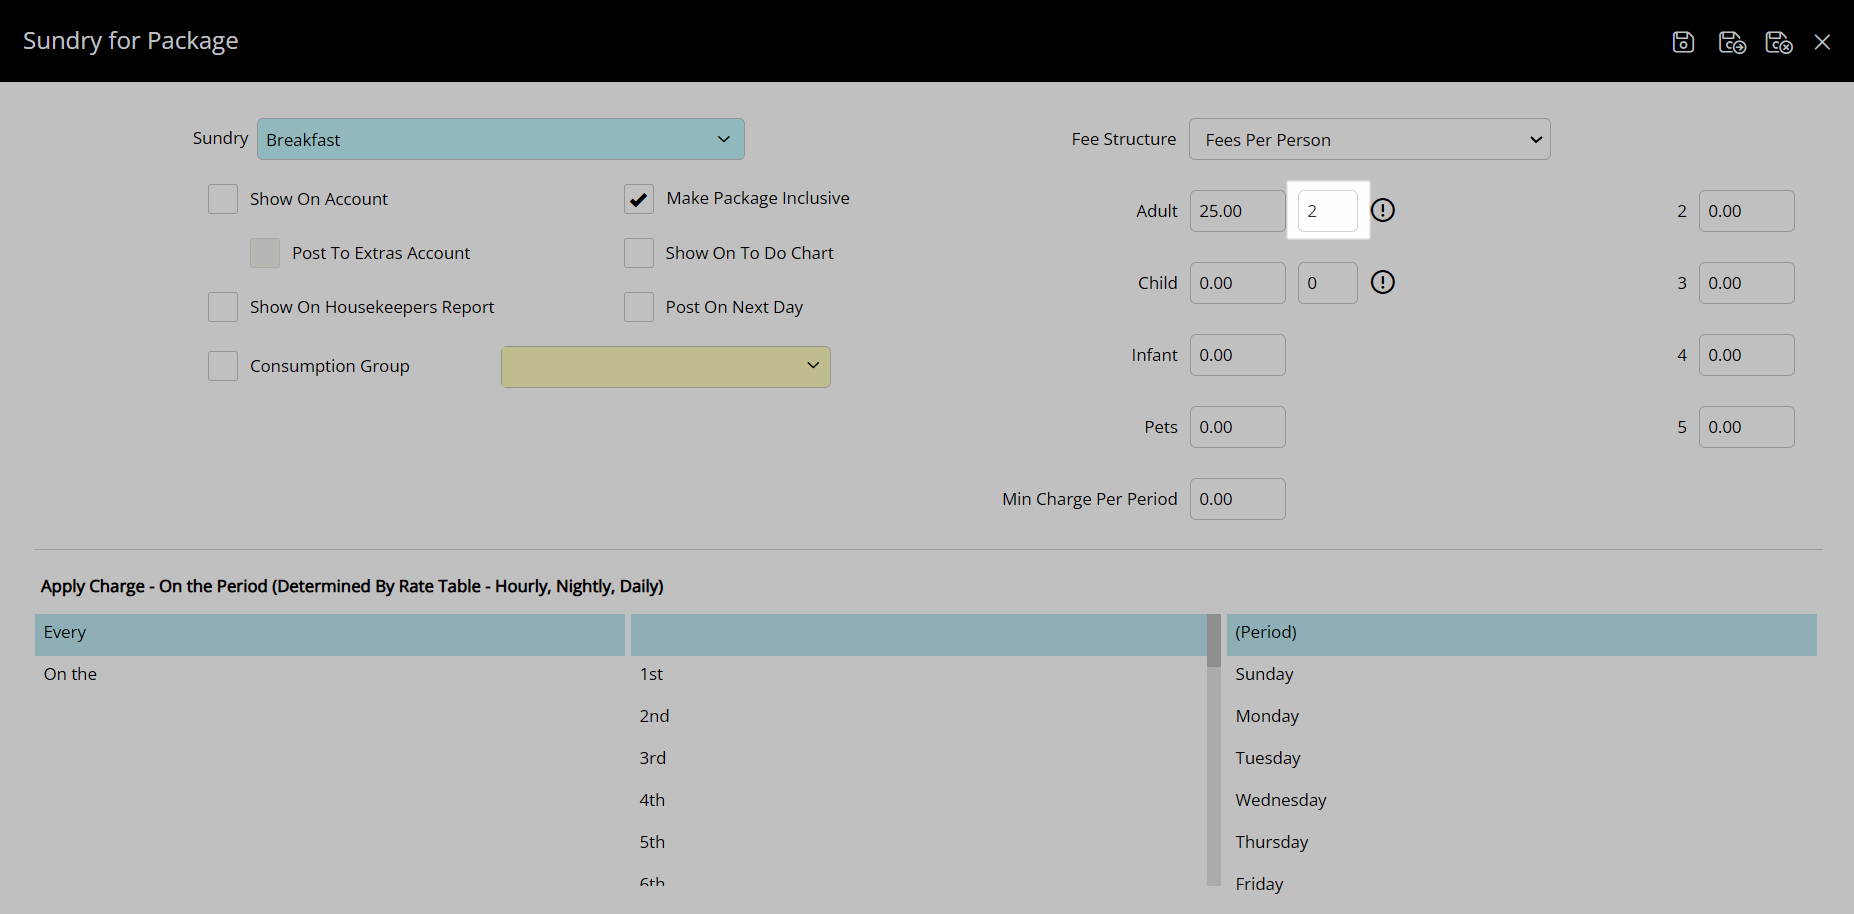Screen dimensions: 1854x914
Task: Click the Save and Continue arrow icon
Action: (x=1731, y=42)
